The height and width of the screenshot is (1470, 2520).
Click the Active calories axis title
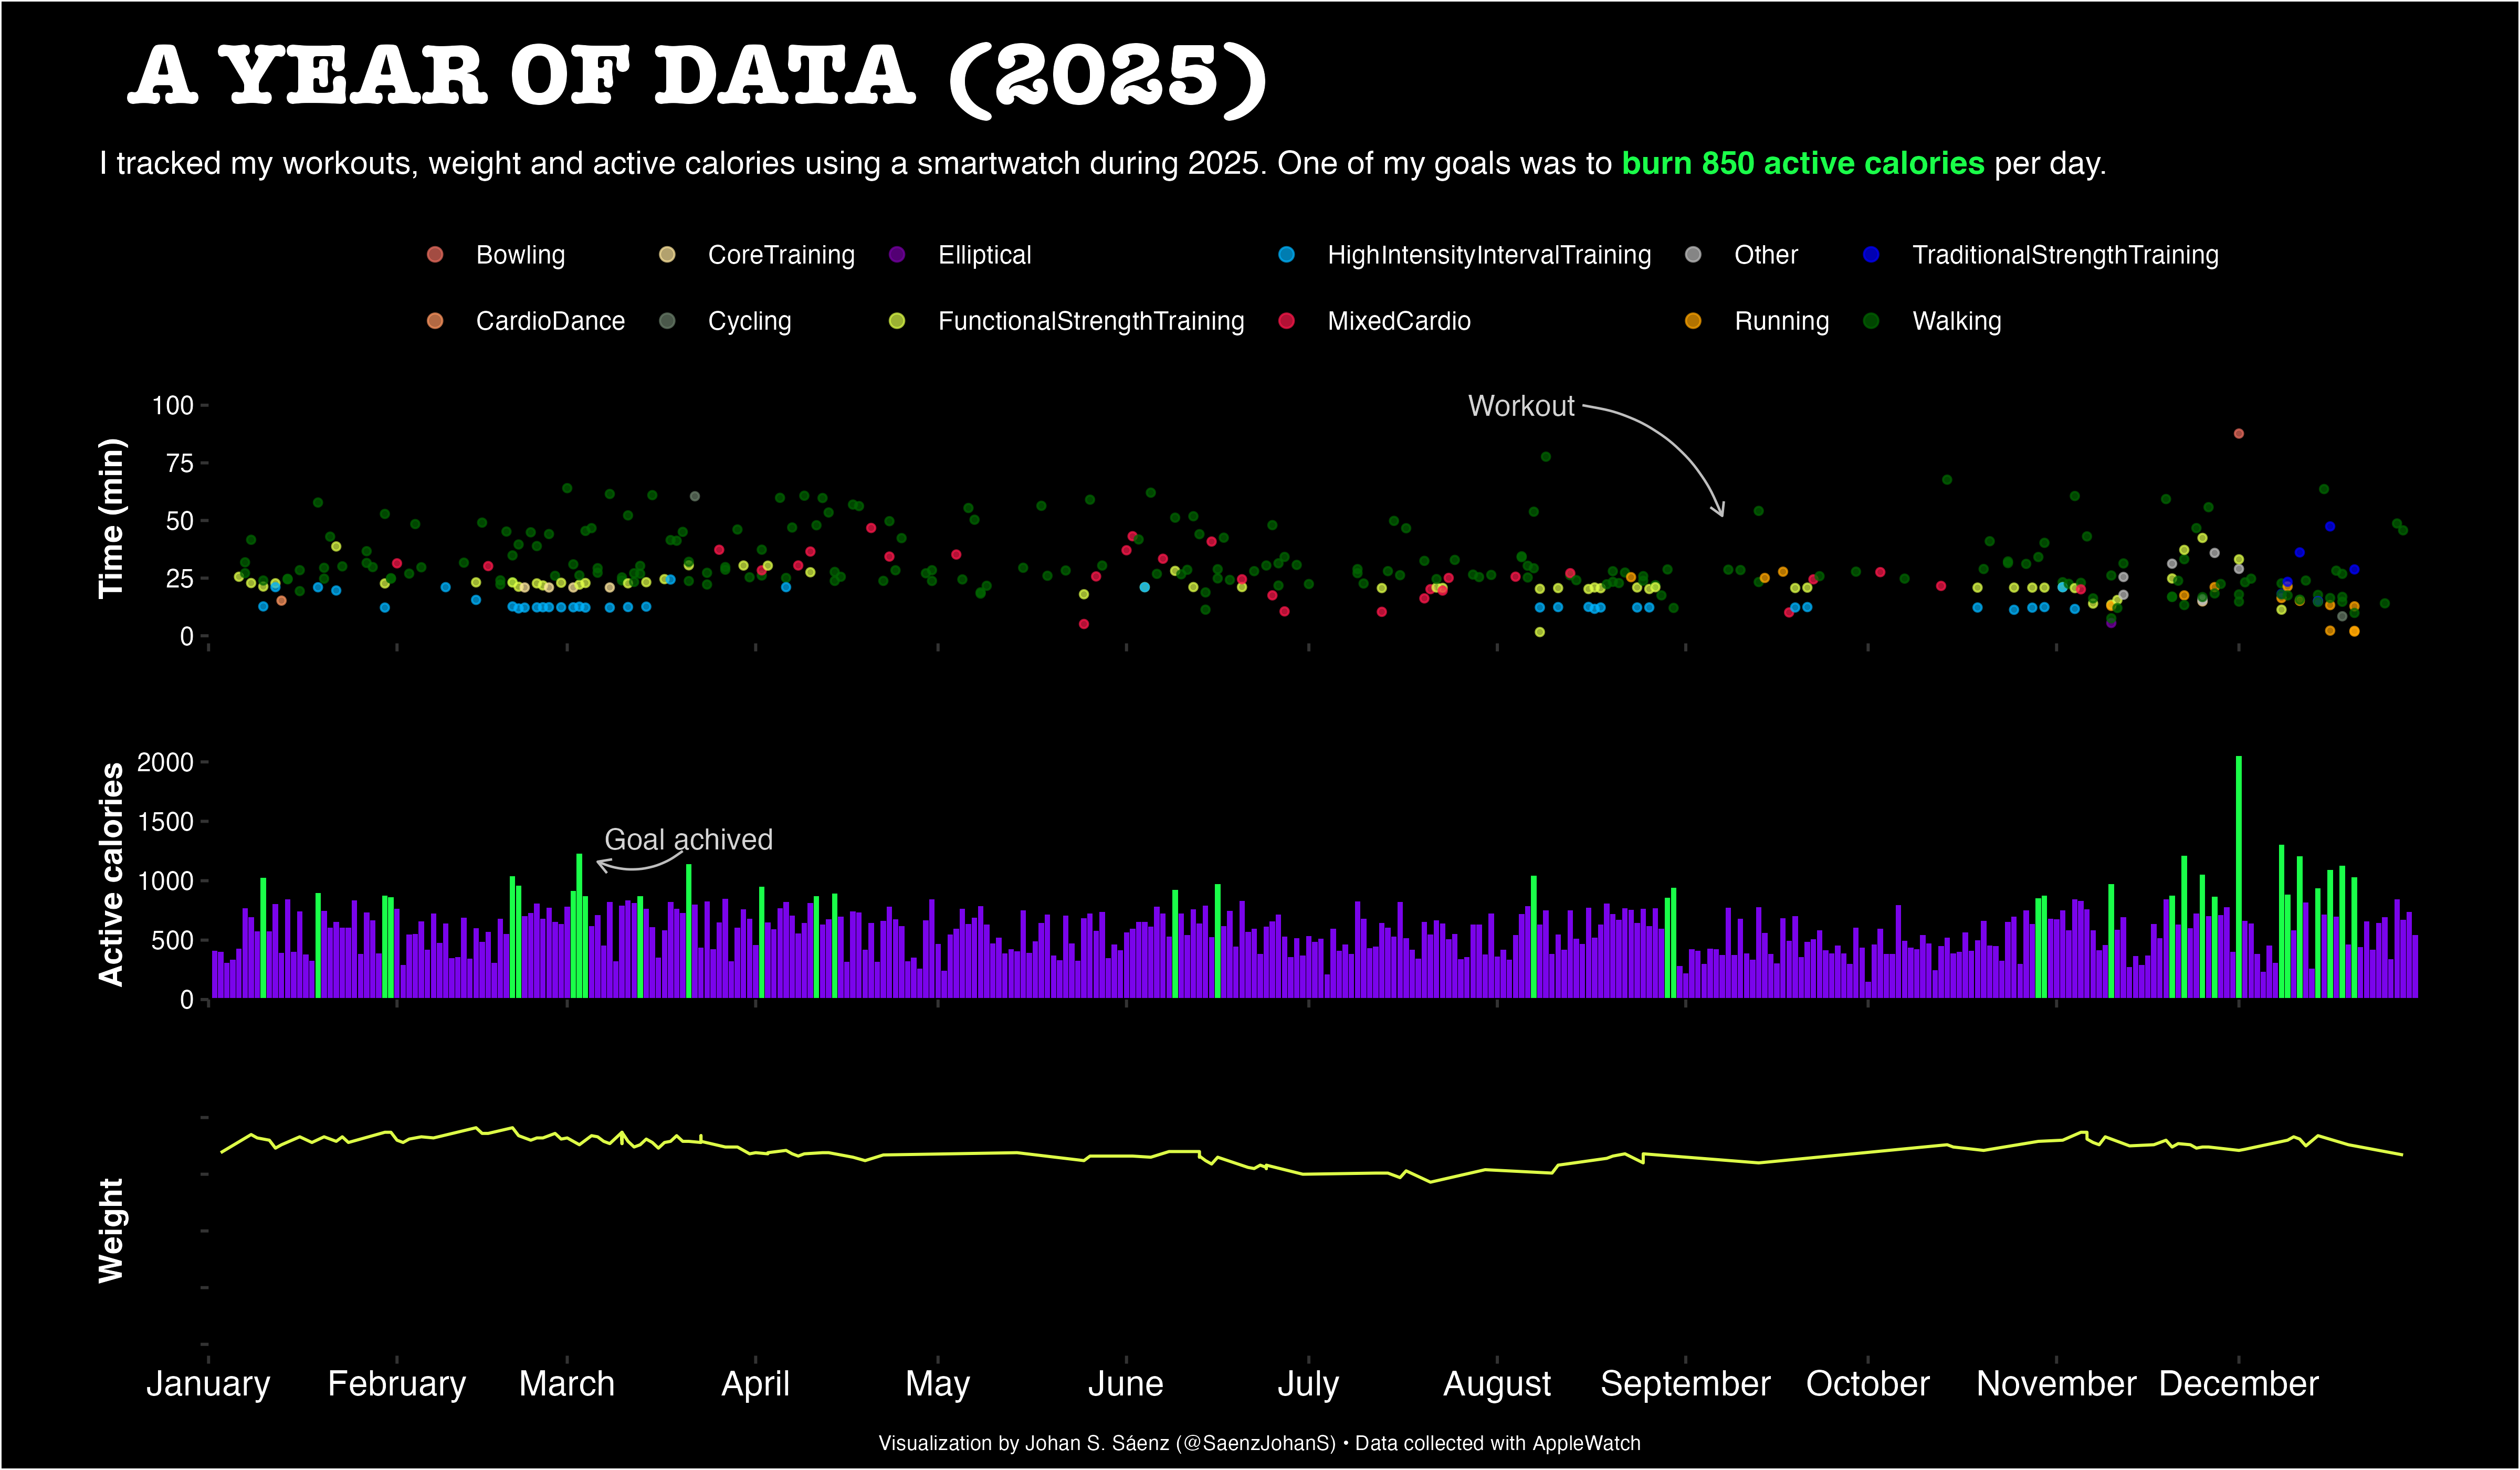pos(111,875)
